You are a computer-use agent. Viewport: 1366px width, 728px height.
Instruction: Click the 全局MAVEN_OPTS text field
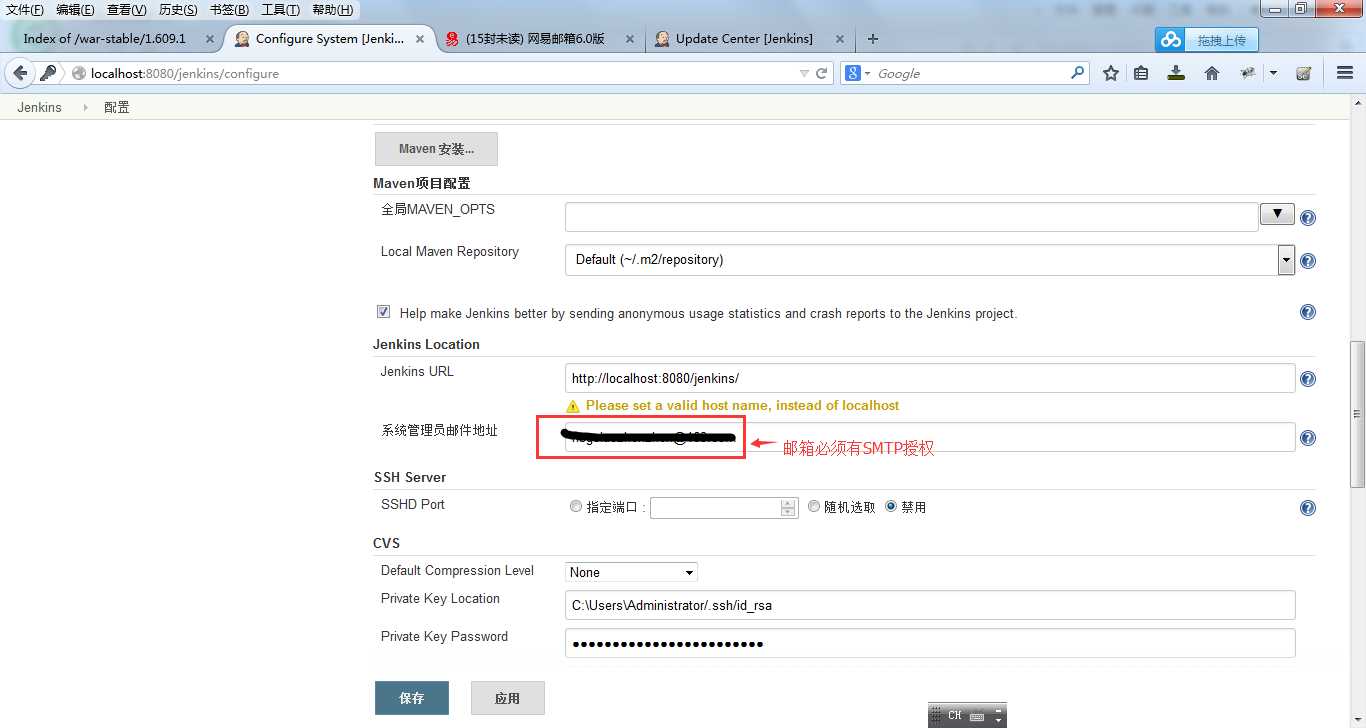pyautogui.click(x=911, y=217)
